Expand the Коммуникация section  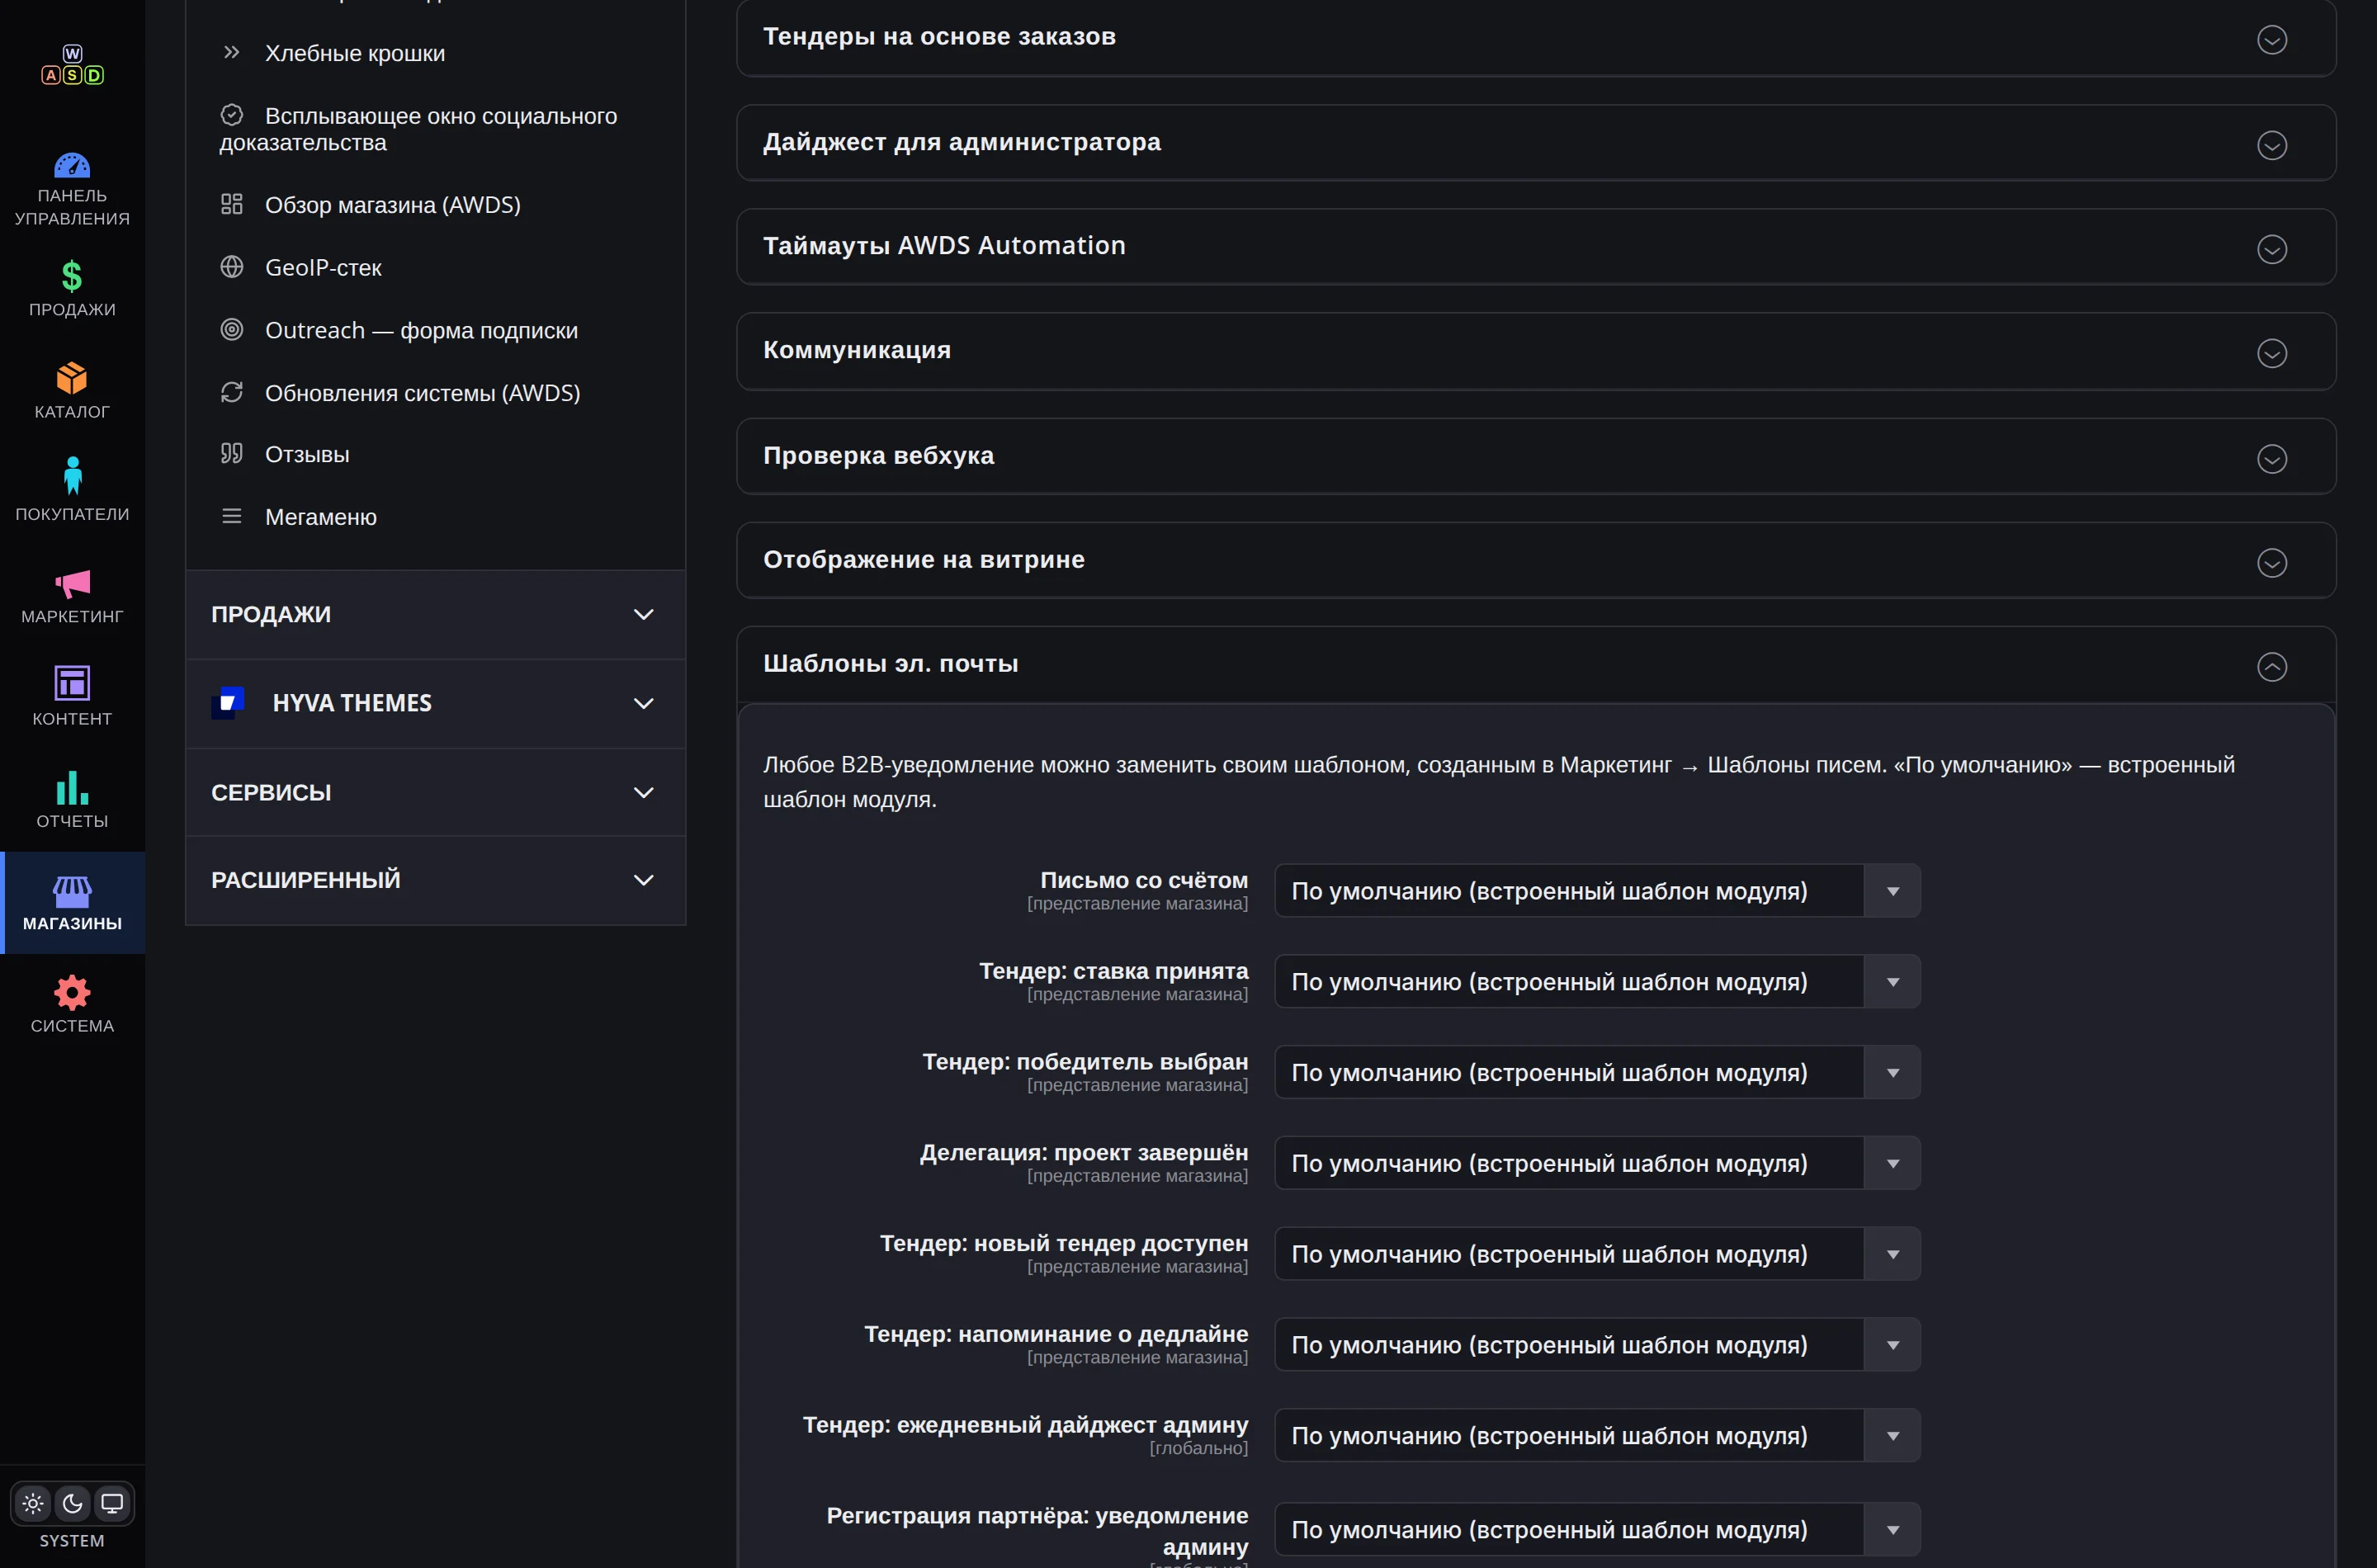(x=1536, y=351)
